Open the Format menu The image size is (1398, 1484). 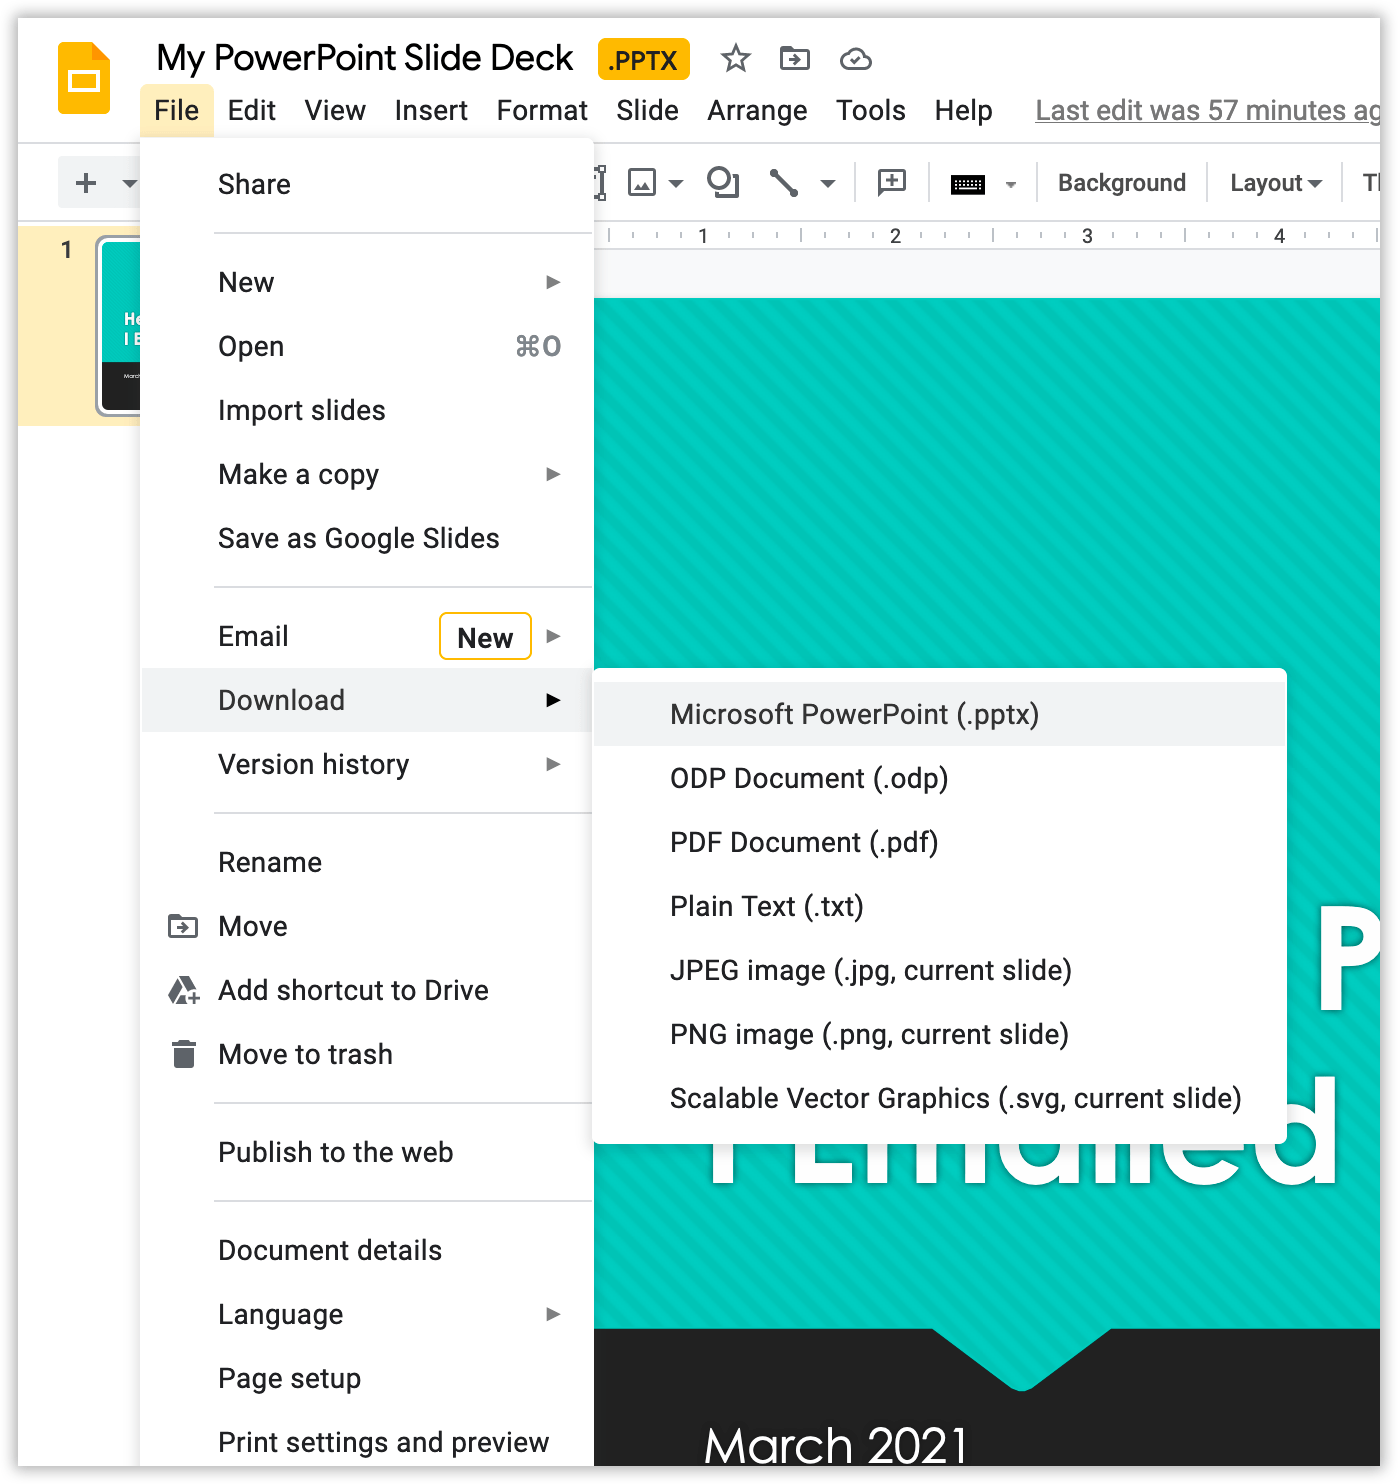click(x=542, y=110)
